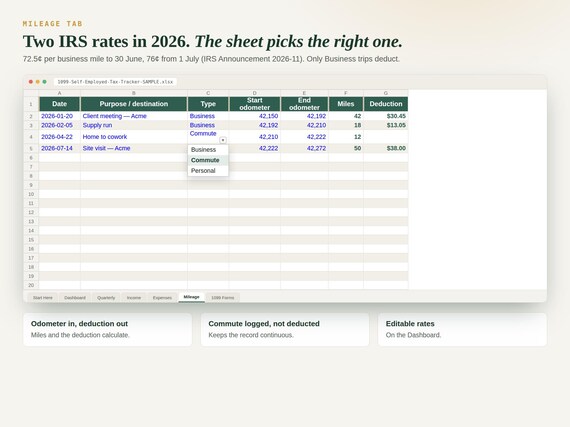Select row number 20 header

(31, 285)
